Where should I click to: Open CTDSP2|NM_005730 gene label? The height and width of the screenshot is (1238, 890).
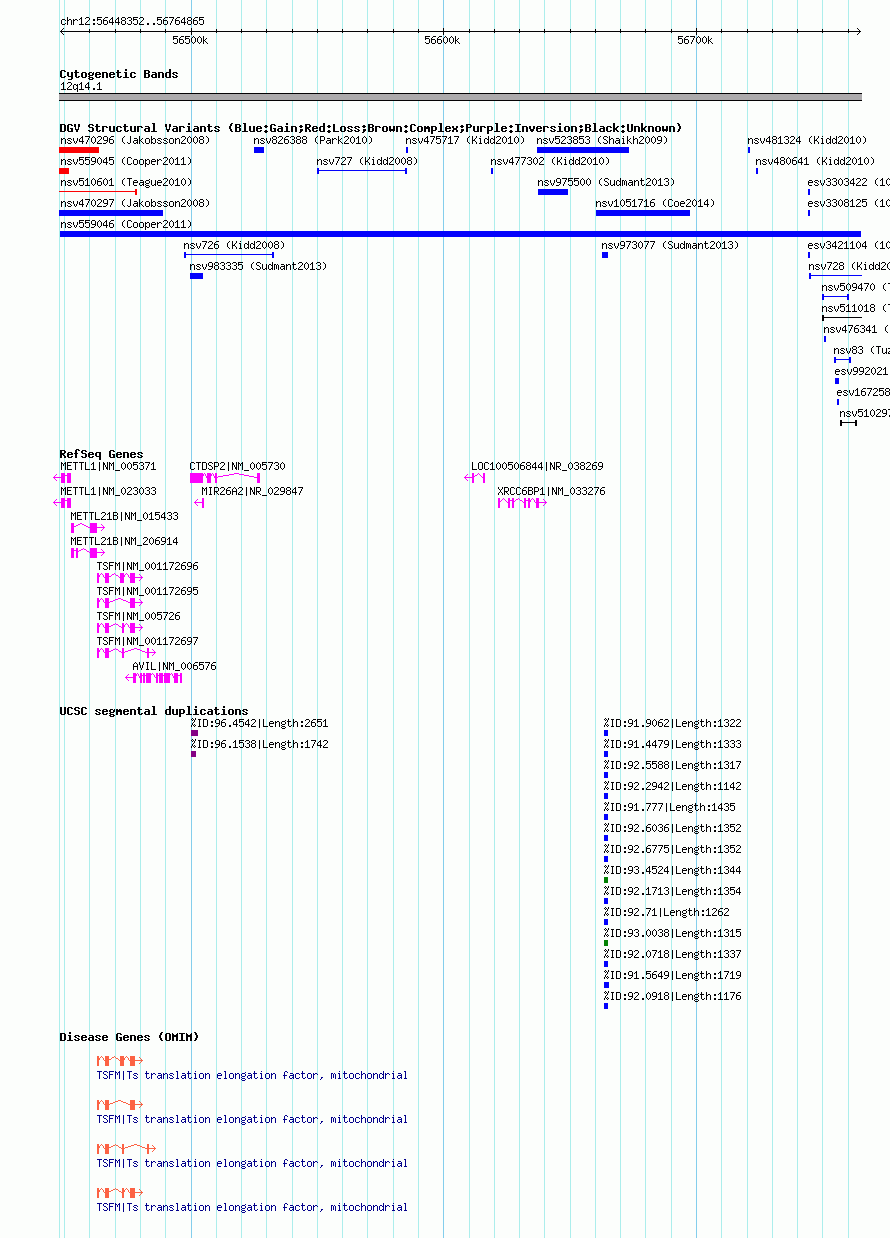coord(237,467)
